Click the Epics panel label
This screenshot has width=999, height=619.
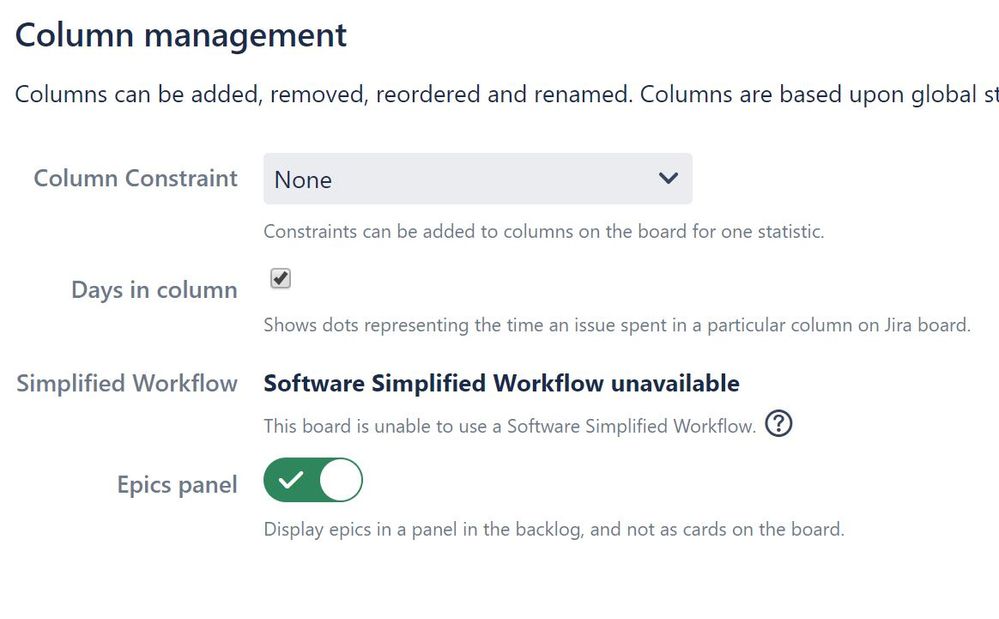(x=176, y=484)
